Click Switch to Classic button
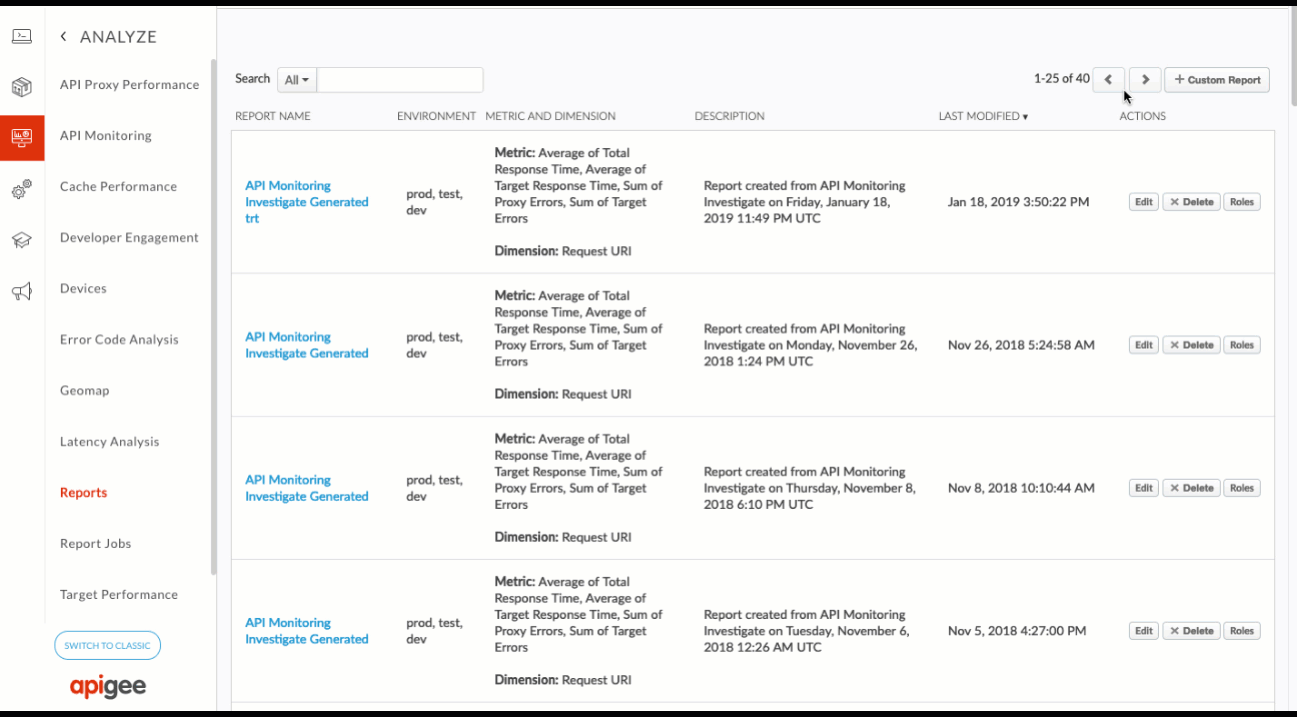Image resolution: width=1297 pixels, height=717 pixels. [107, 646]
